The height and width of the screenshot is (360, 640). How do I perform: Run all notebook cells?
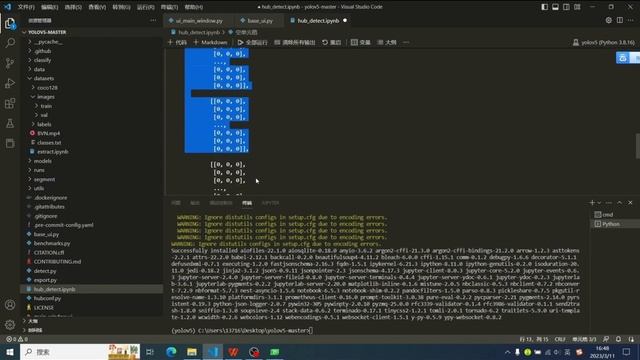click(252, 42)
